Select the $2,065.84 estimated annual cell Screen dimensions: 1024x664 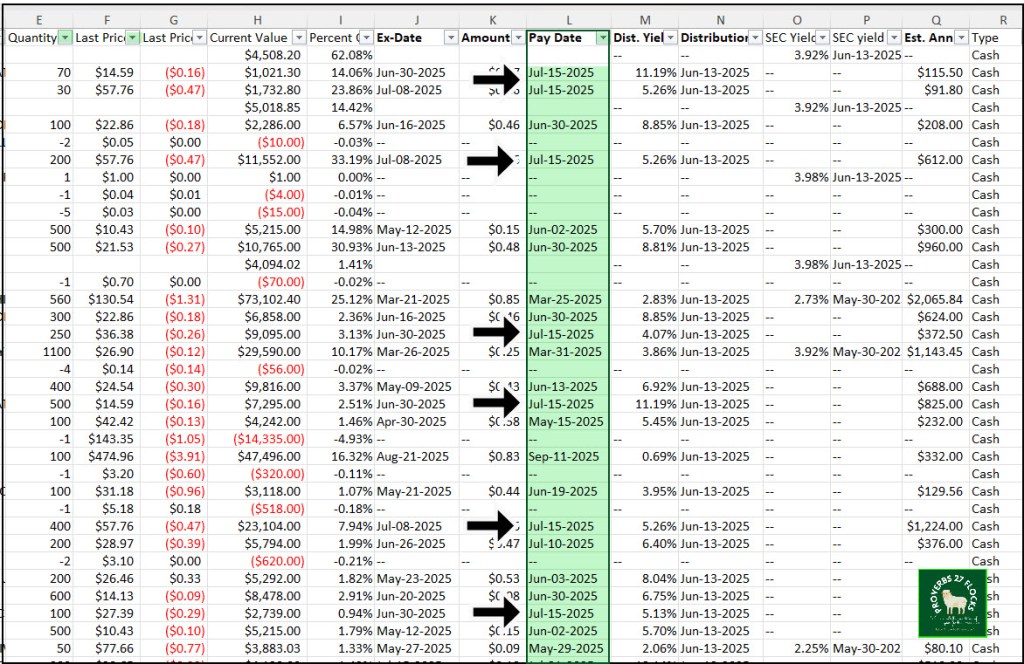click(933, 299)
